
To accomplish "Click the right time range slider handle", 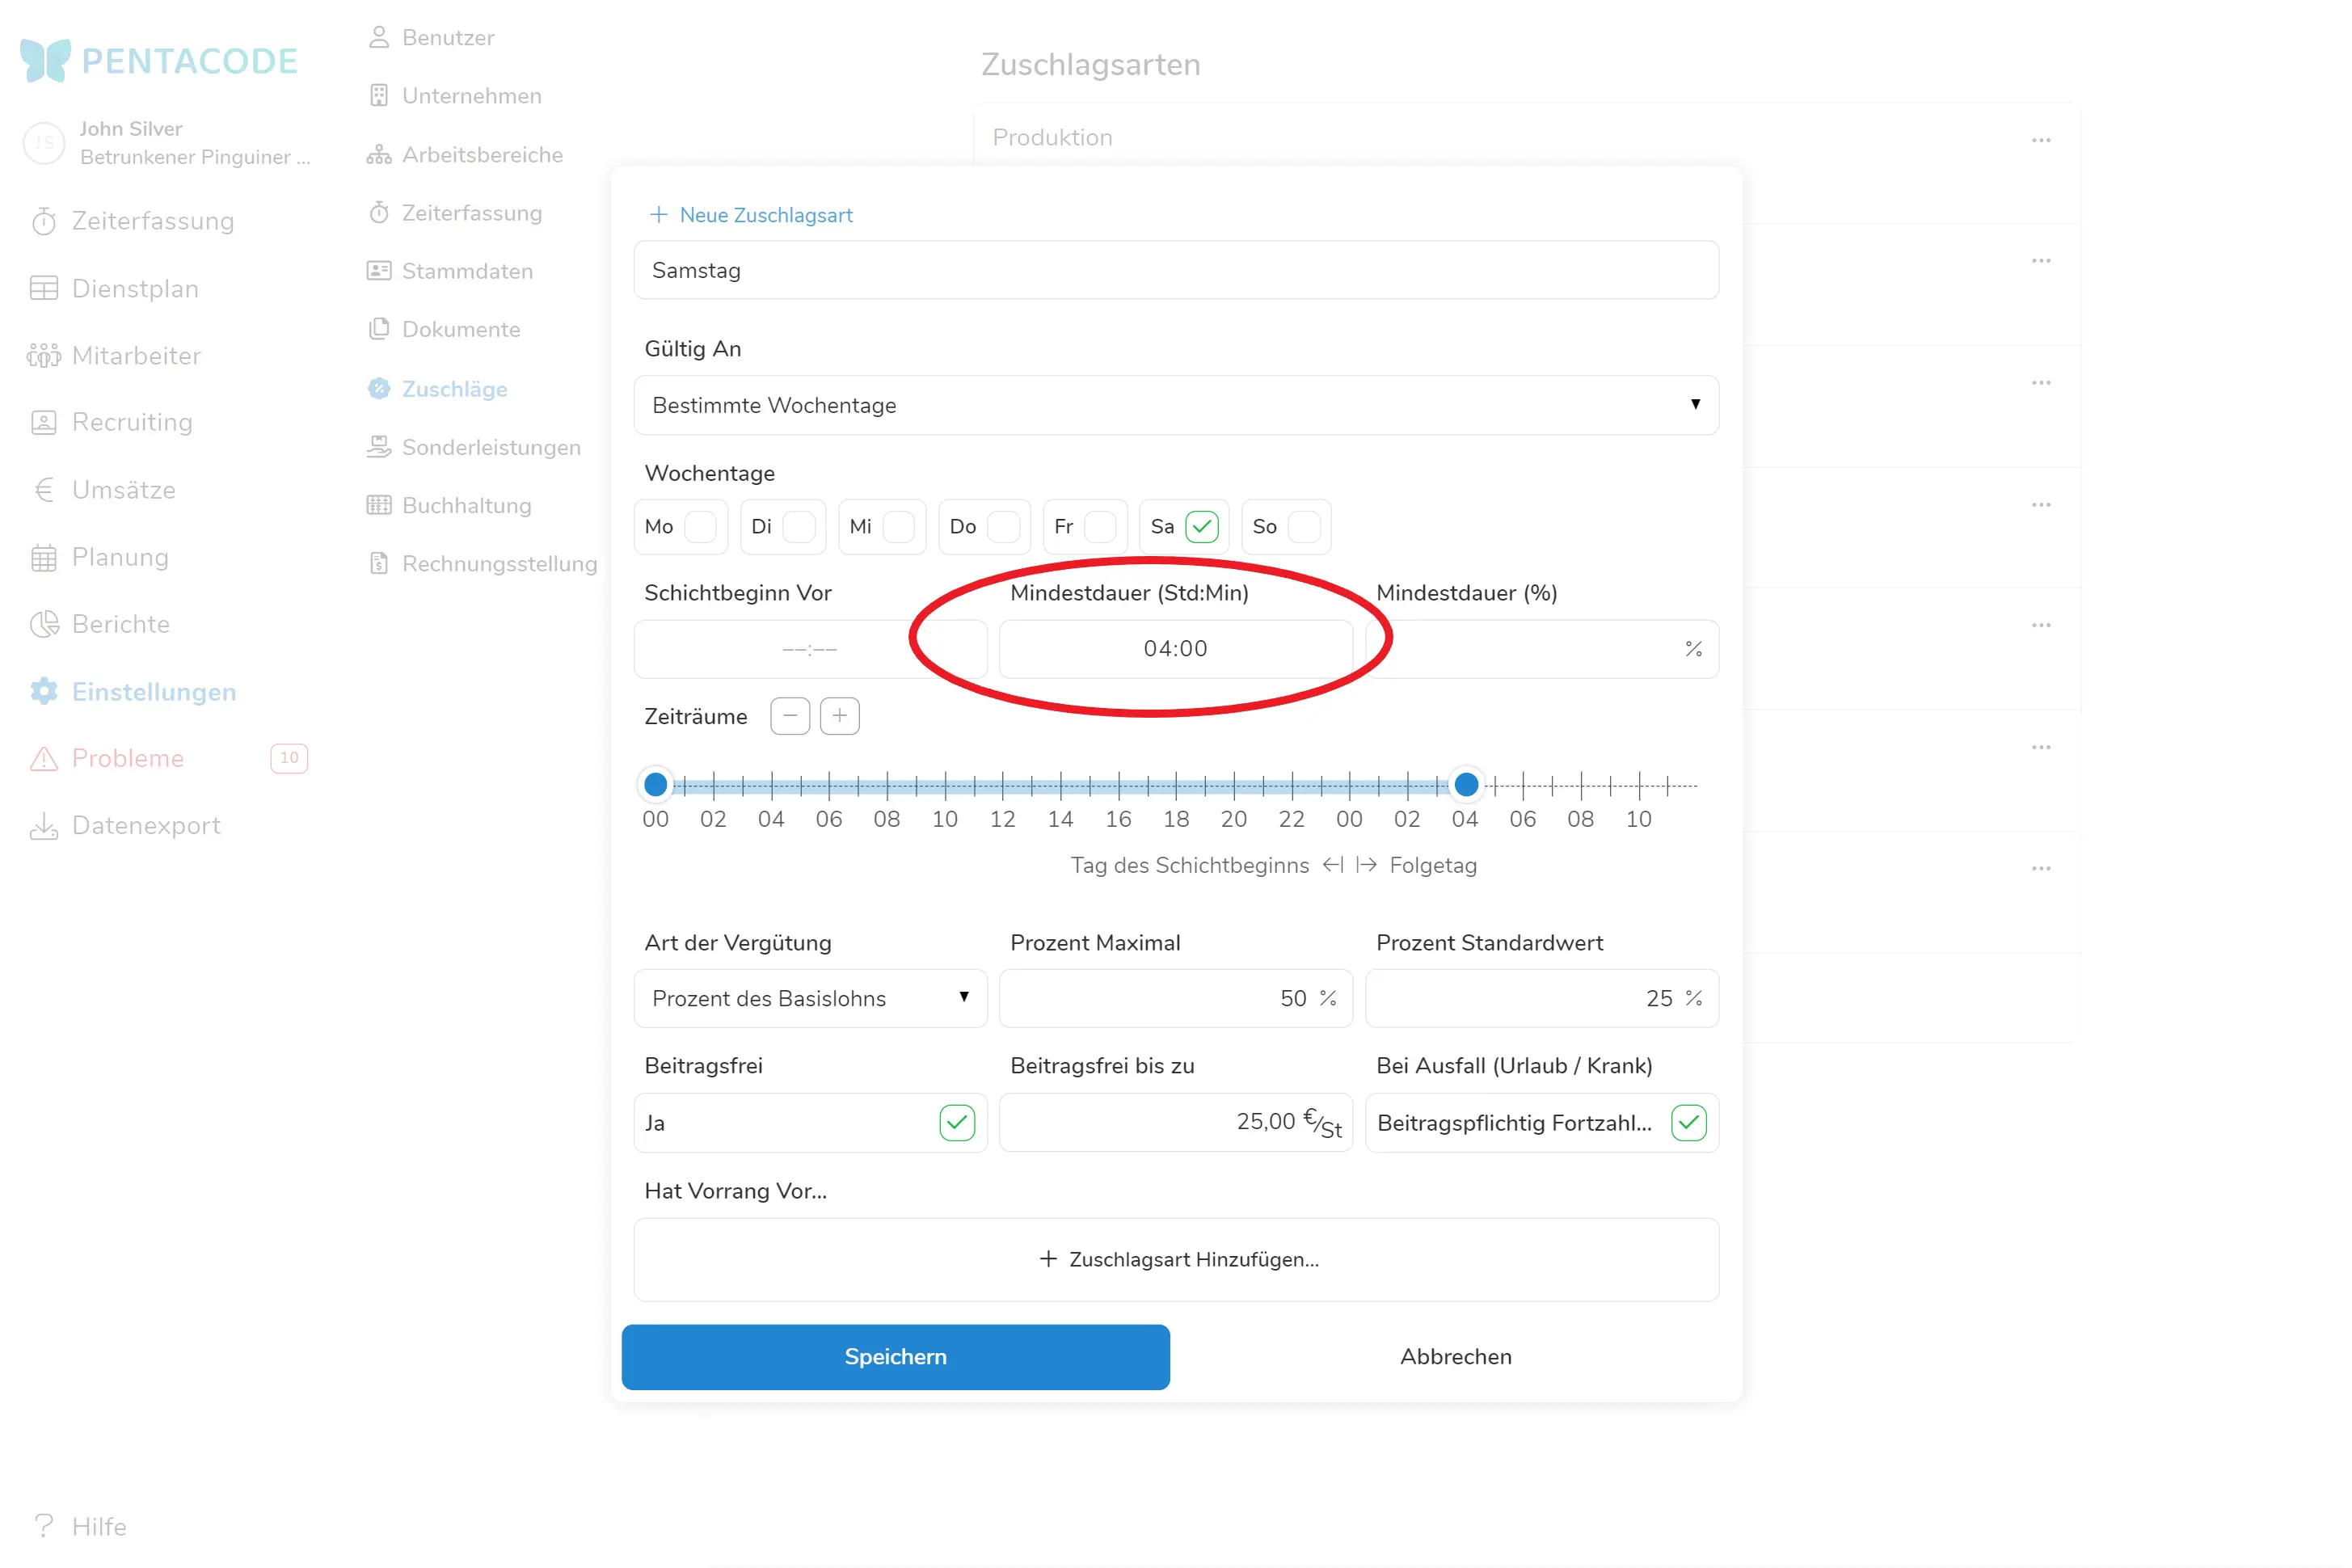I will (1466, 785).
